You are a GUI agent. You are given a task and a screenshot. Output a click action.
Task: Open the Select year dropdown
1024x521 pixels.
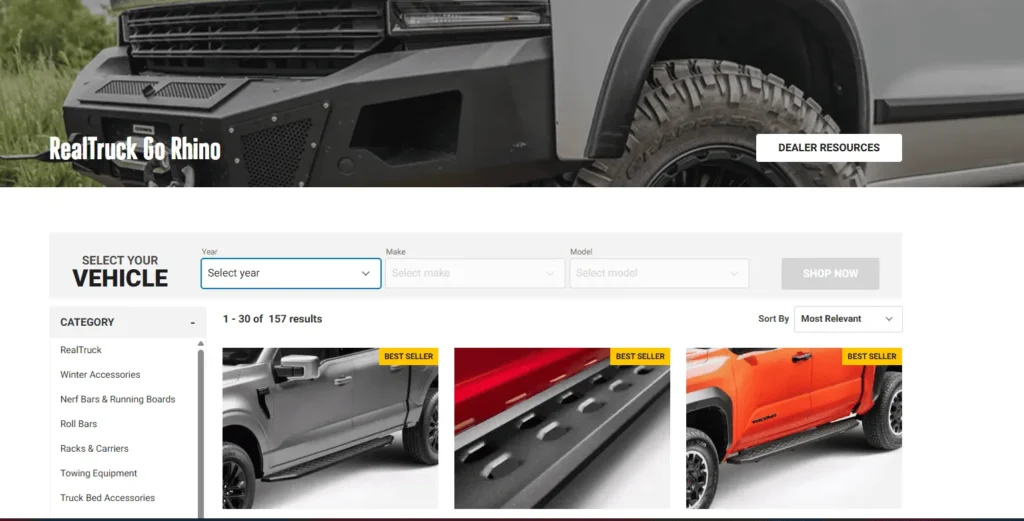291,273
